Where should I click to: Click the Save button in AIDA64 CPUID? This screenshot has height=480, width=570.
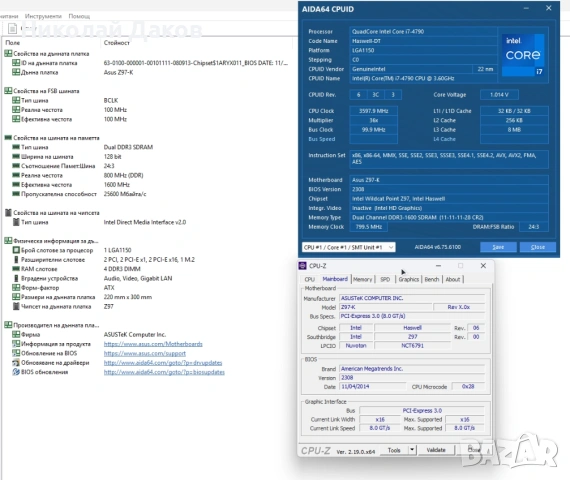pos(498,247)
